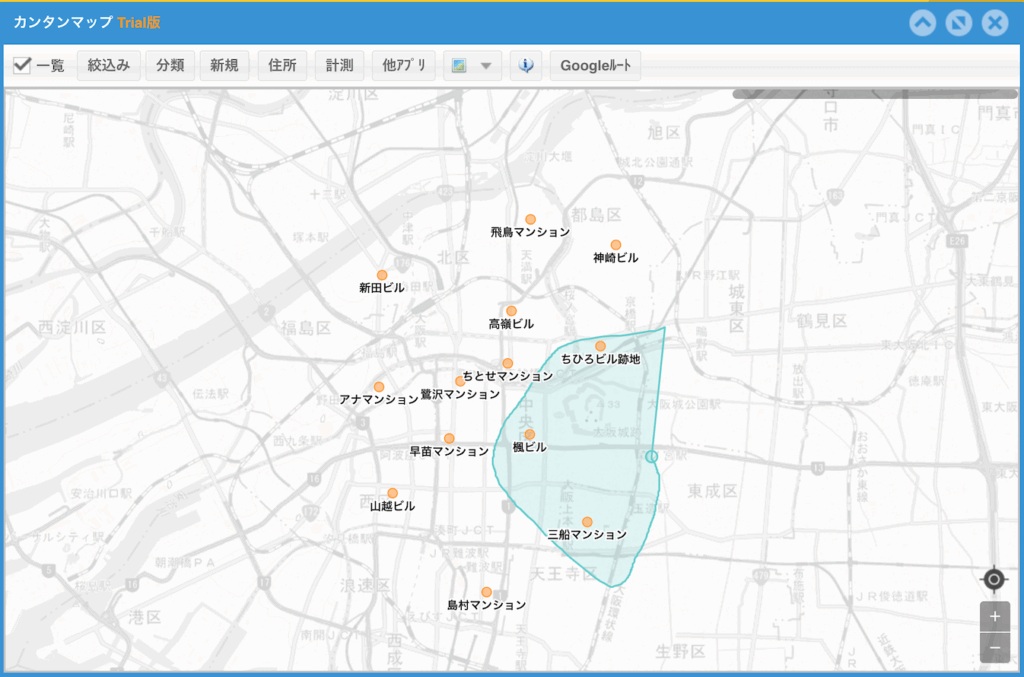Zoom out with the minus button
Viewport: 1024px width, 677px height.
point(994,647)
